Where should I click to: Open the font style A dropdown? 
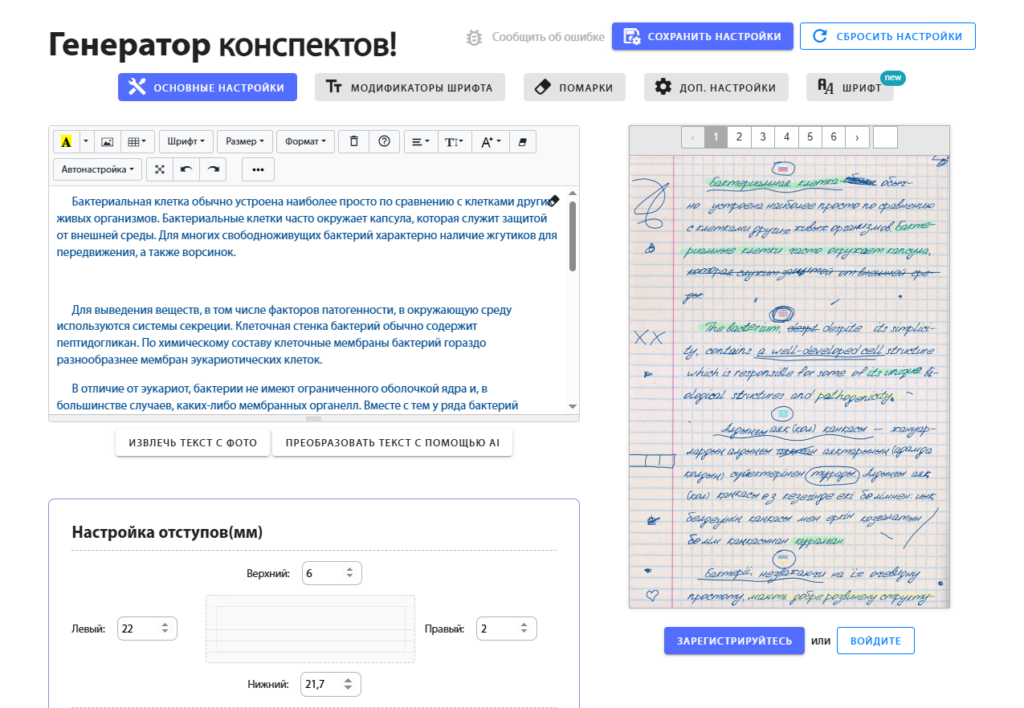point(490,142)
